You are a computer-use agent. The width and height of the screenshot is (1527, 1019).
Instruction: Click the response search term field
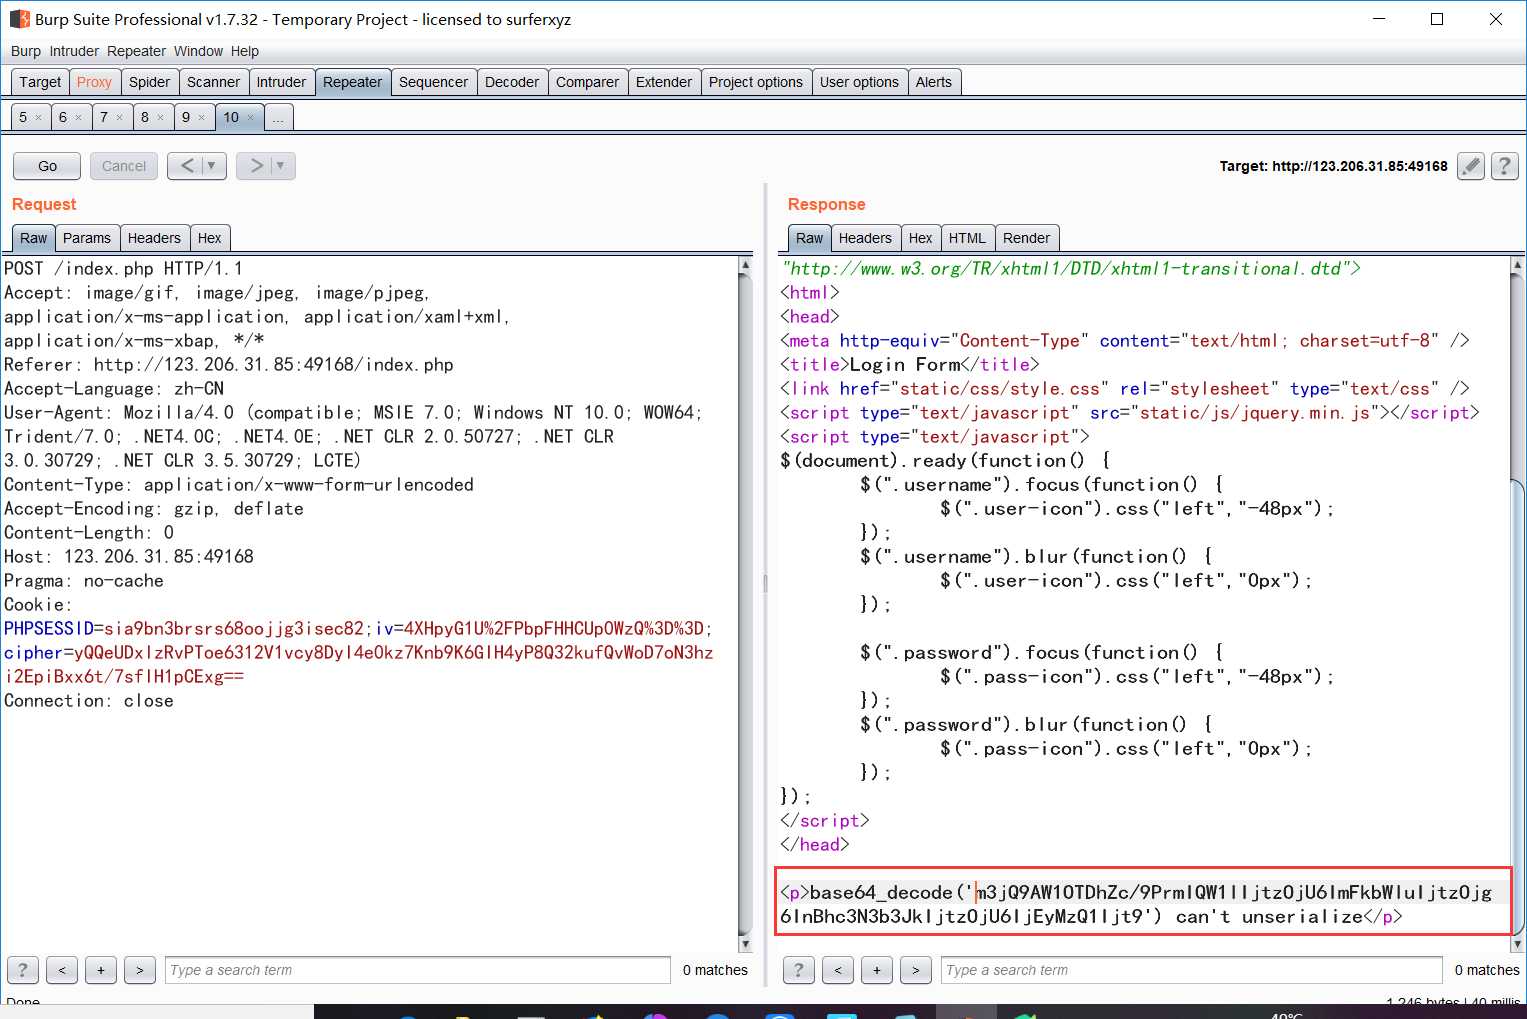point(1192,970)
